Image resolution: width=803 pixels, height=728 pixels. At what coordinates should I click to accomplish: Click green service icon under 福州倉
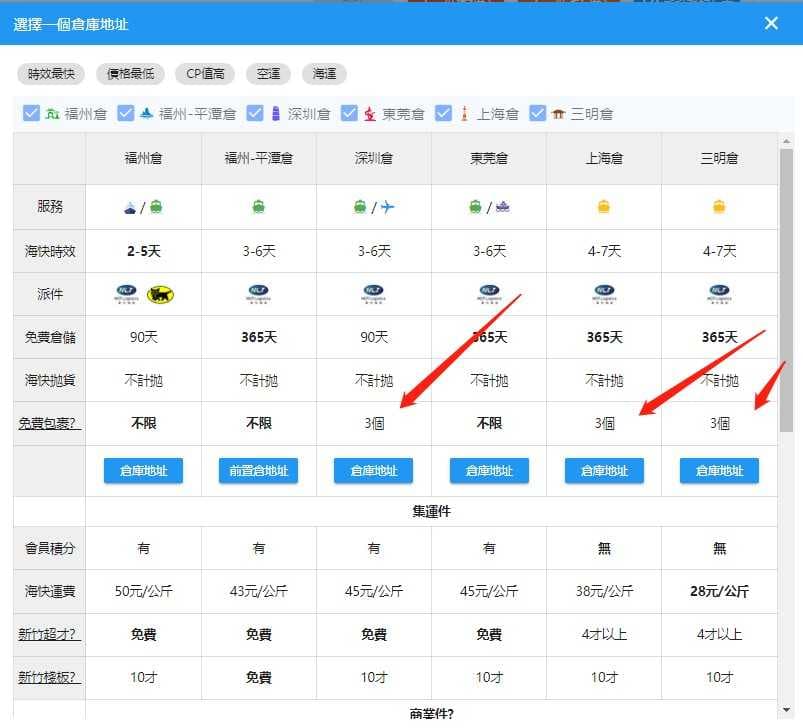click(x=156, y=207)
